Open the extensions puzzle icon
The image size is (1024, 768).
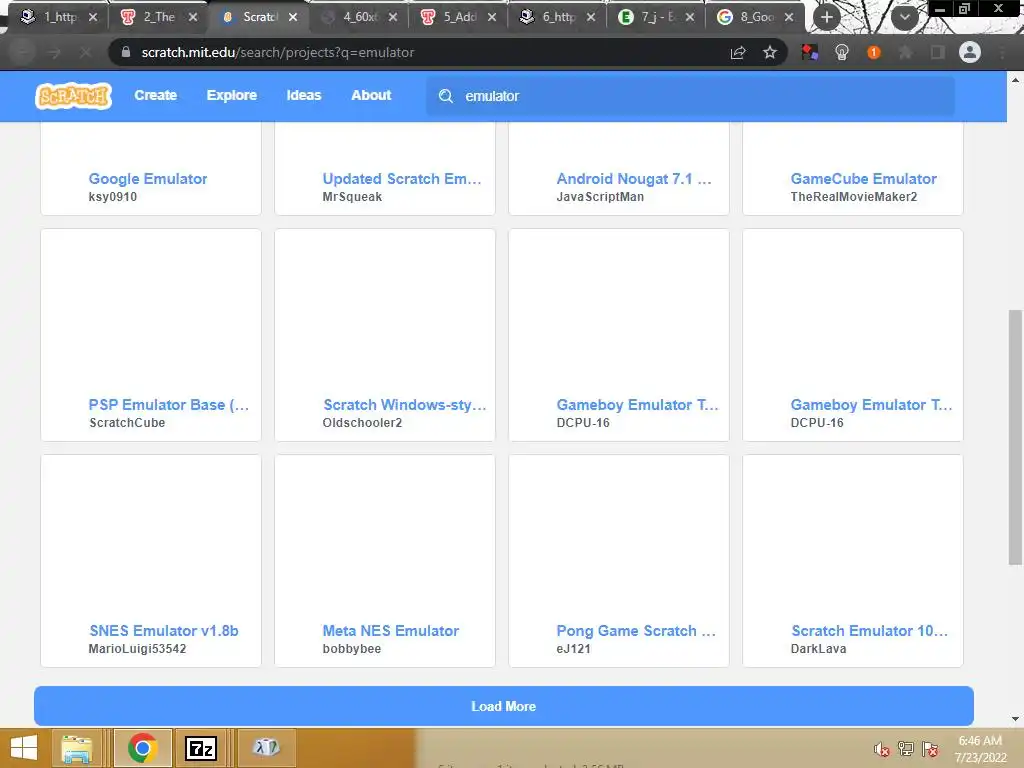click(x=905, y=52)
